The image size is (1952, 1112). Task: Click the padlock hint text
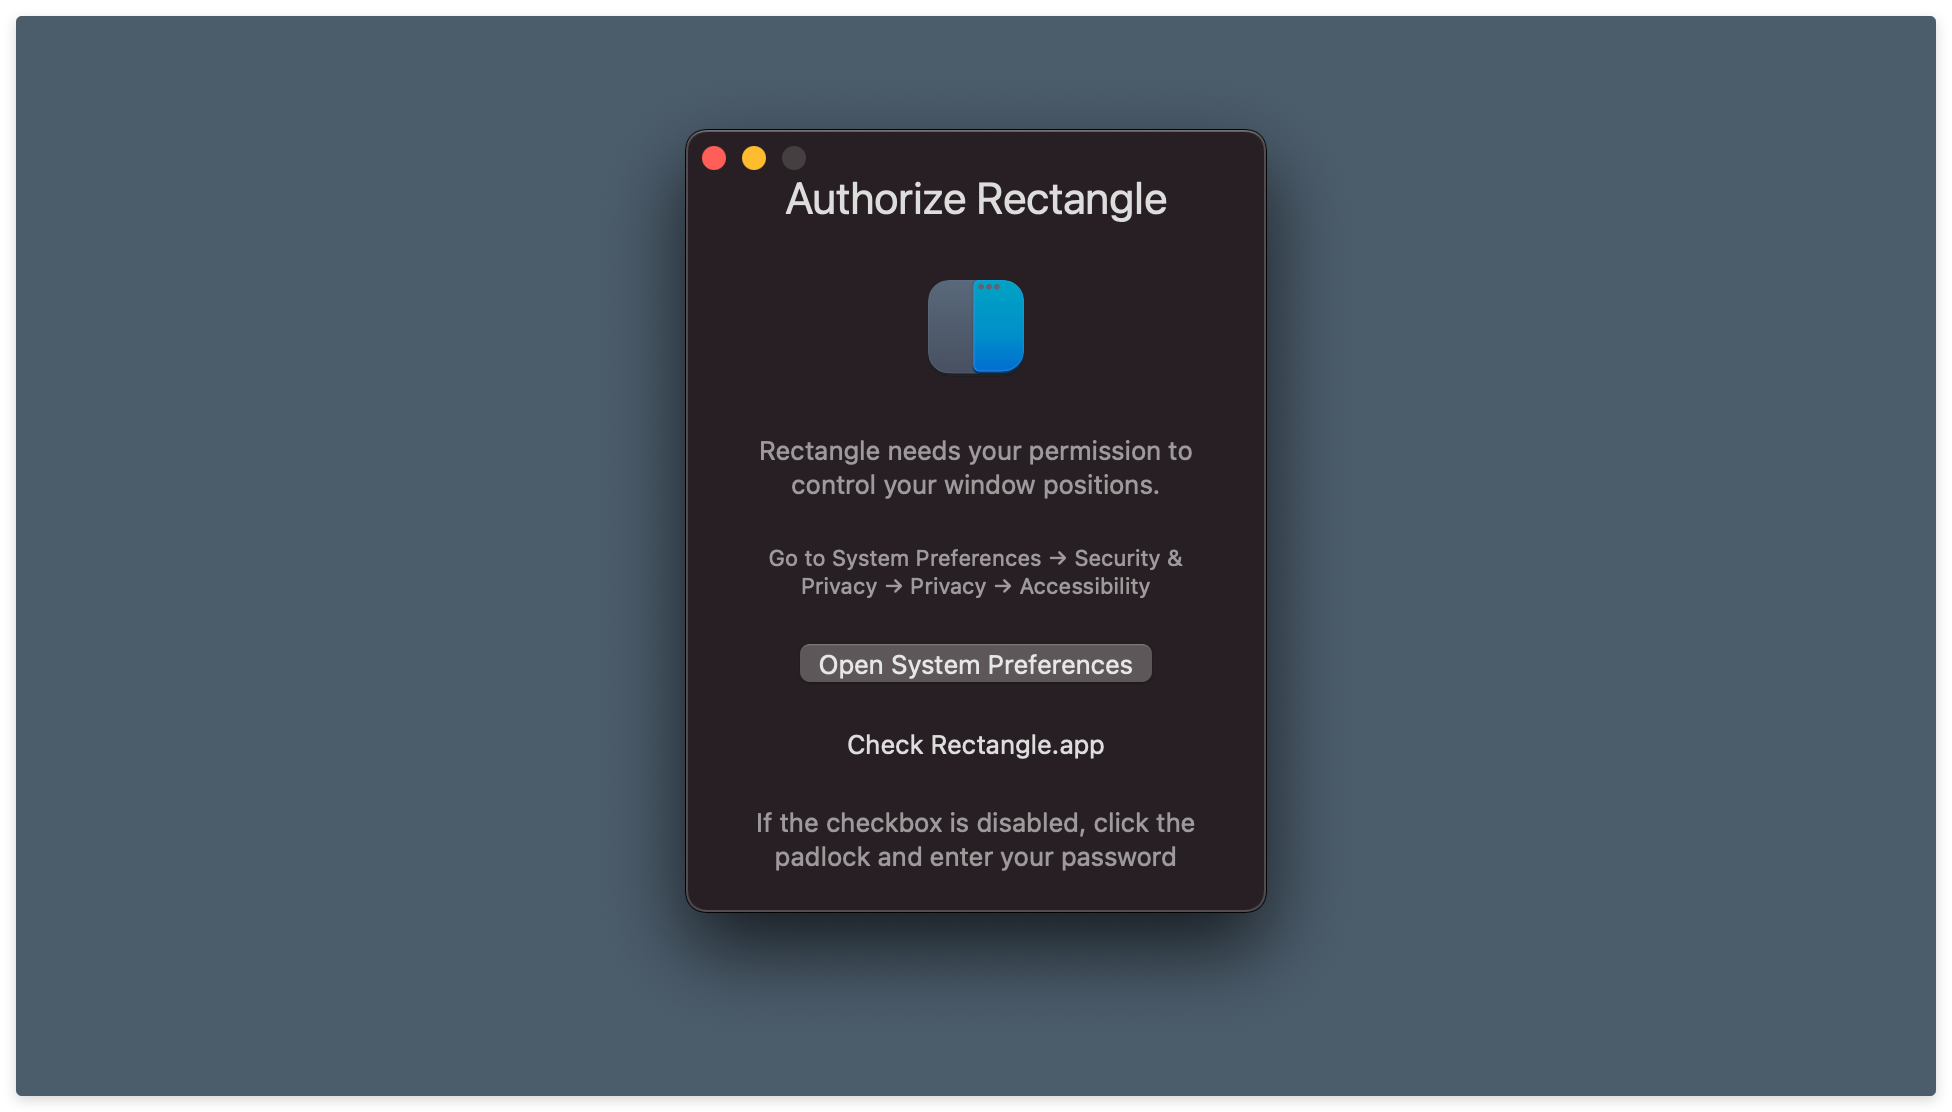(x=975, y=839)
